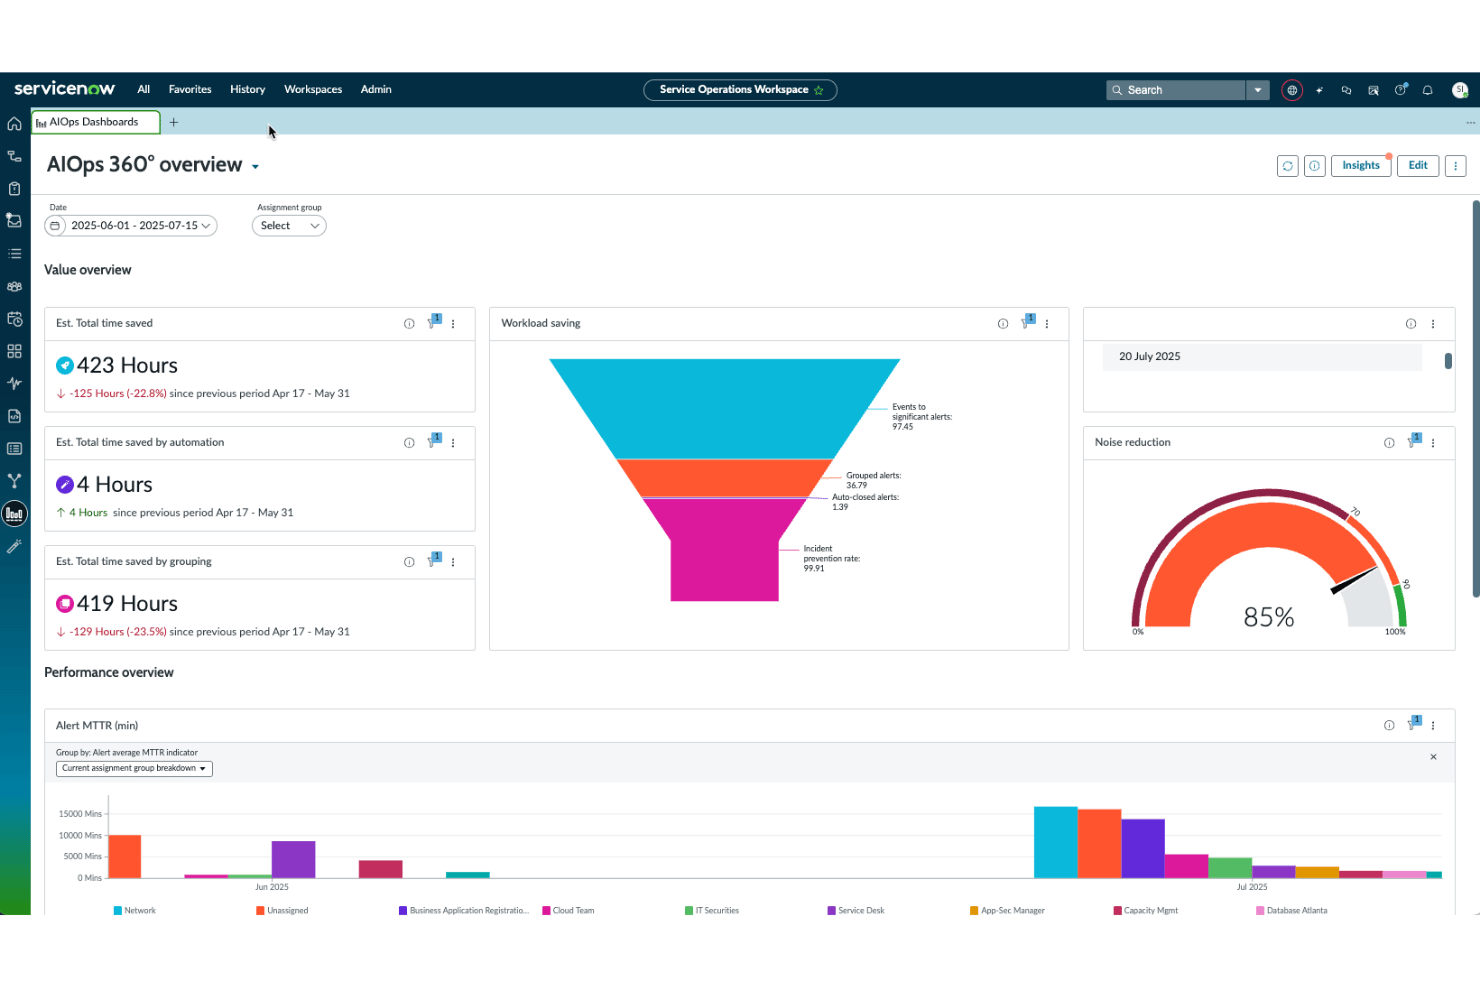
Task: Click the 423 Hours value
Action: point(127,366)
